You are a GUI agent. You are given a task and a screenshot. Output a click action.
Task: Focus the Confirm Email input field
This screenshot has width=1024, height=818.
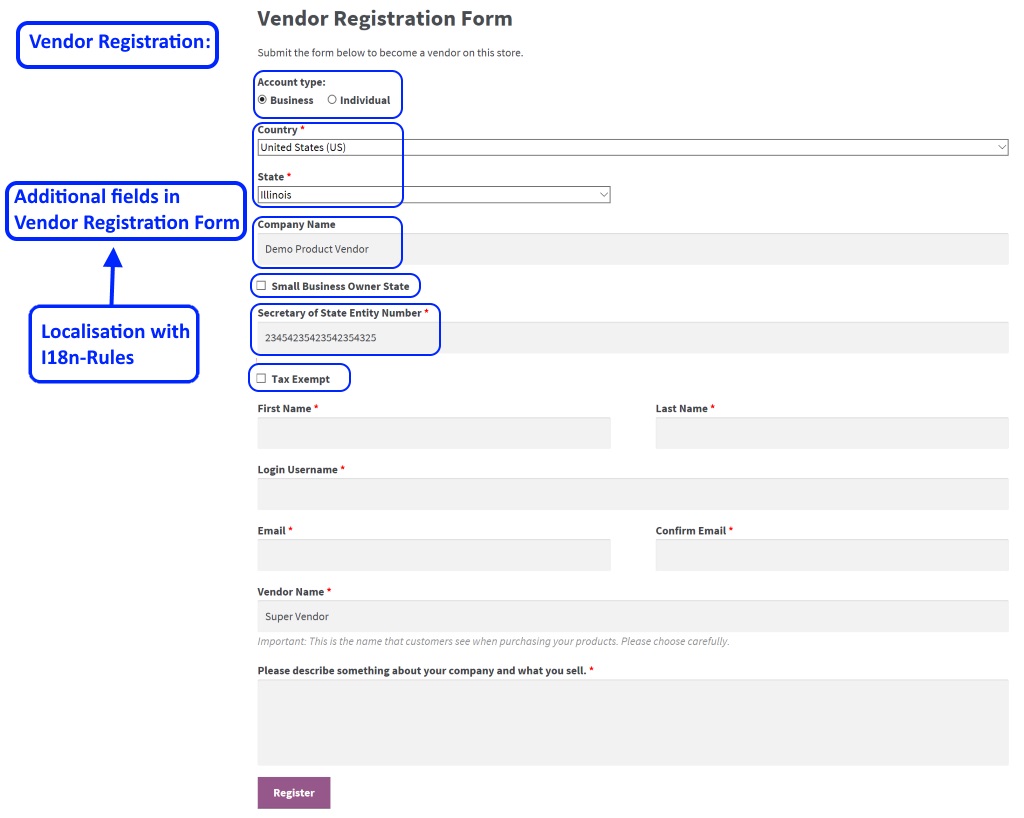pos(832,555)
